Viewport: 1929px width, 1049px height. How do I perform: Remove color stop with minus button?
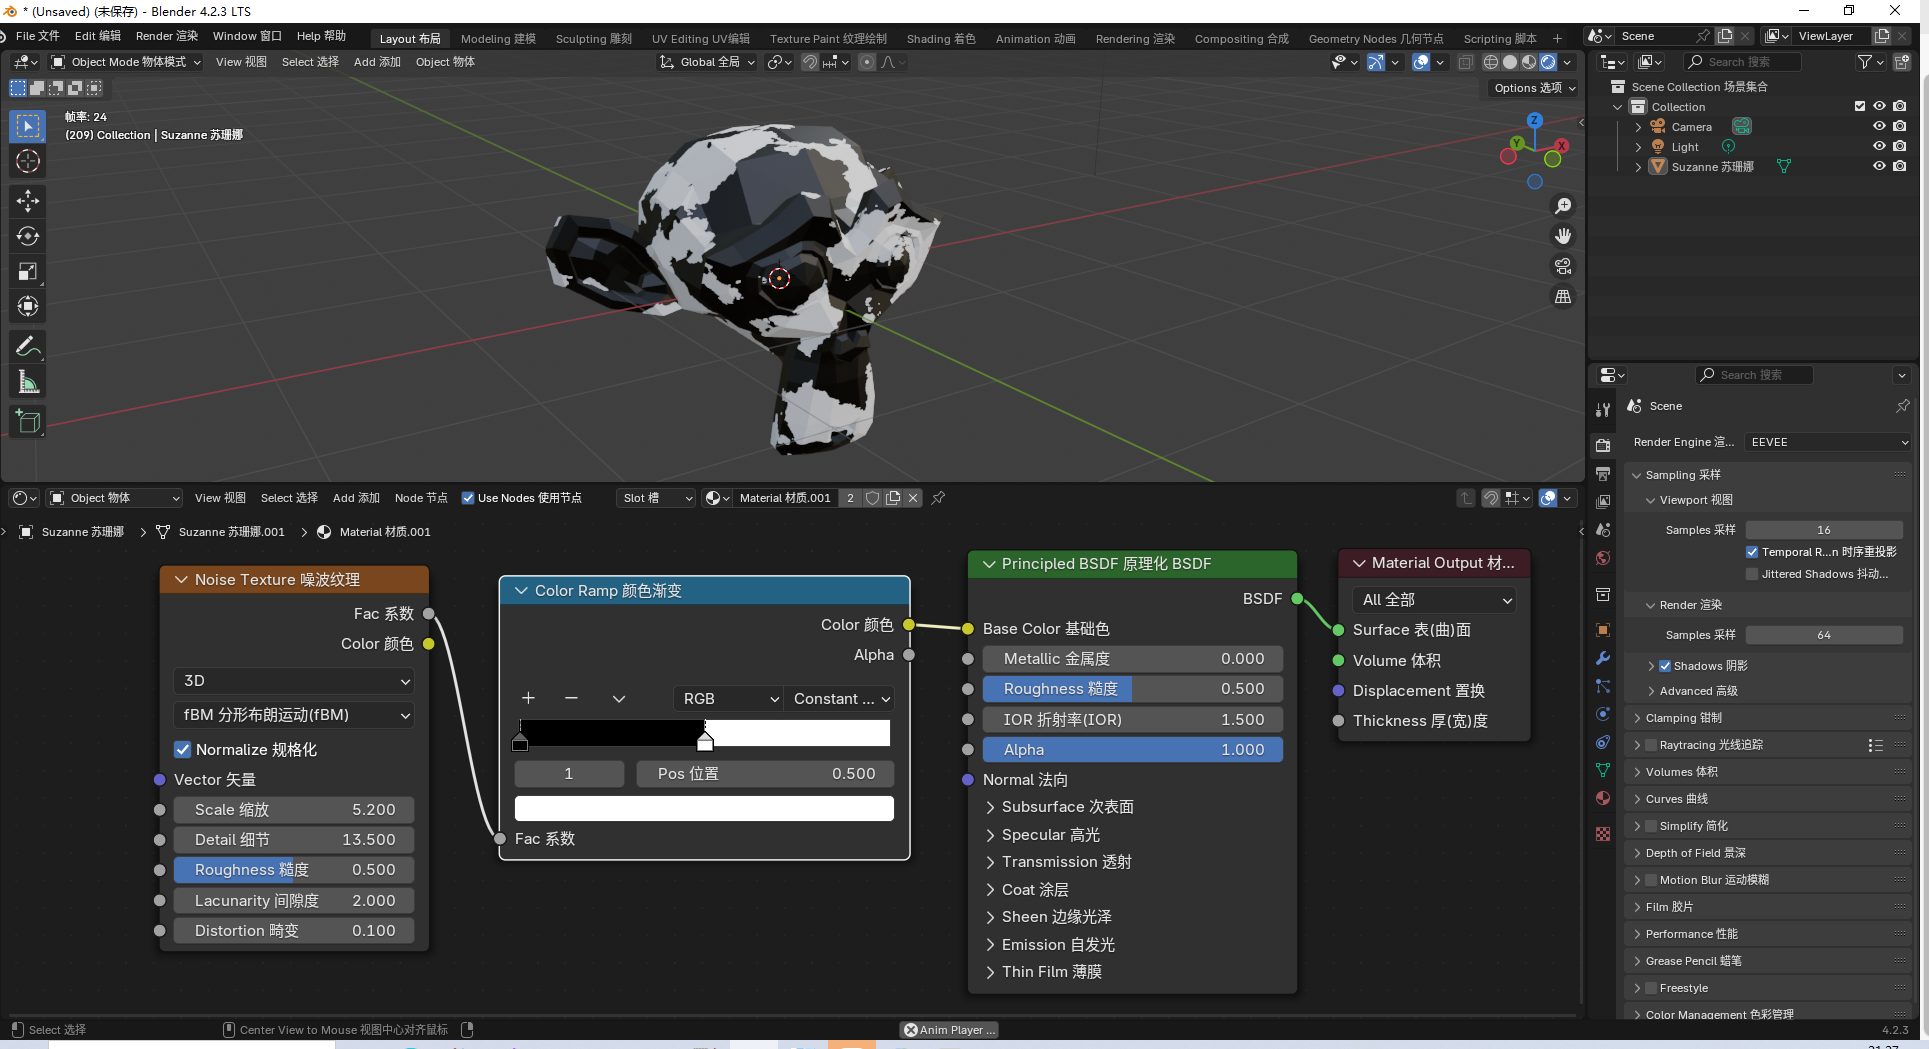571,698
